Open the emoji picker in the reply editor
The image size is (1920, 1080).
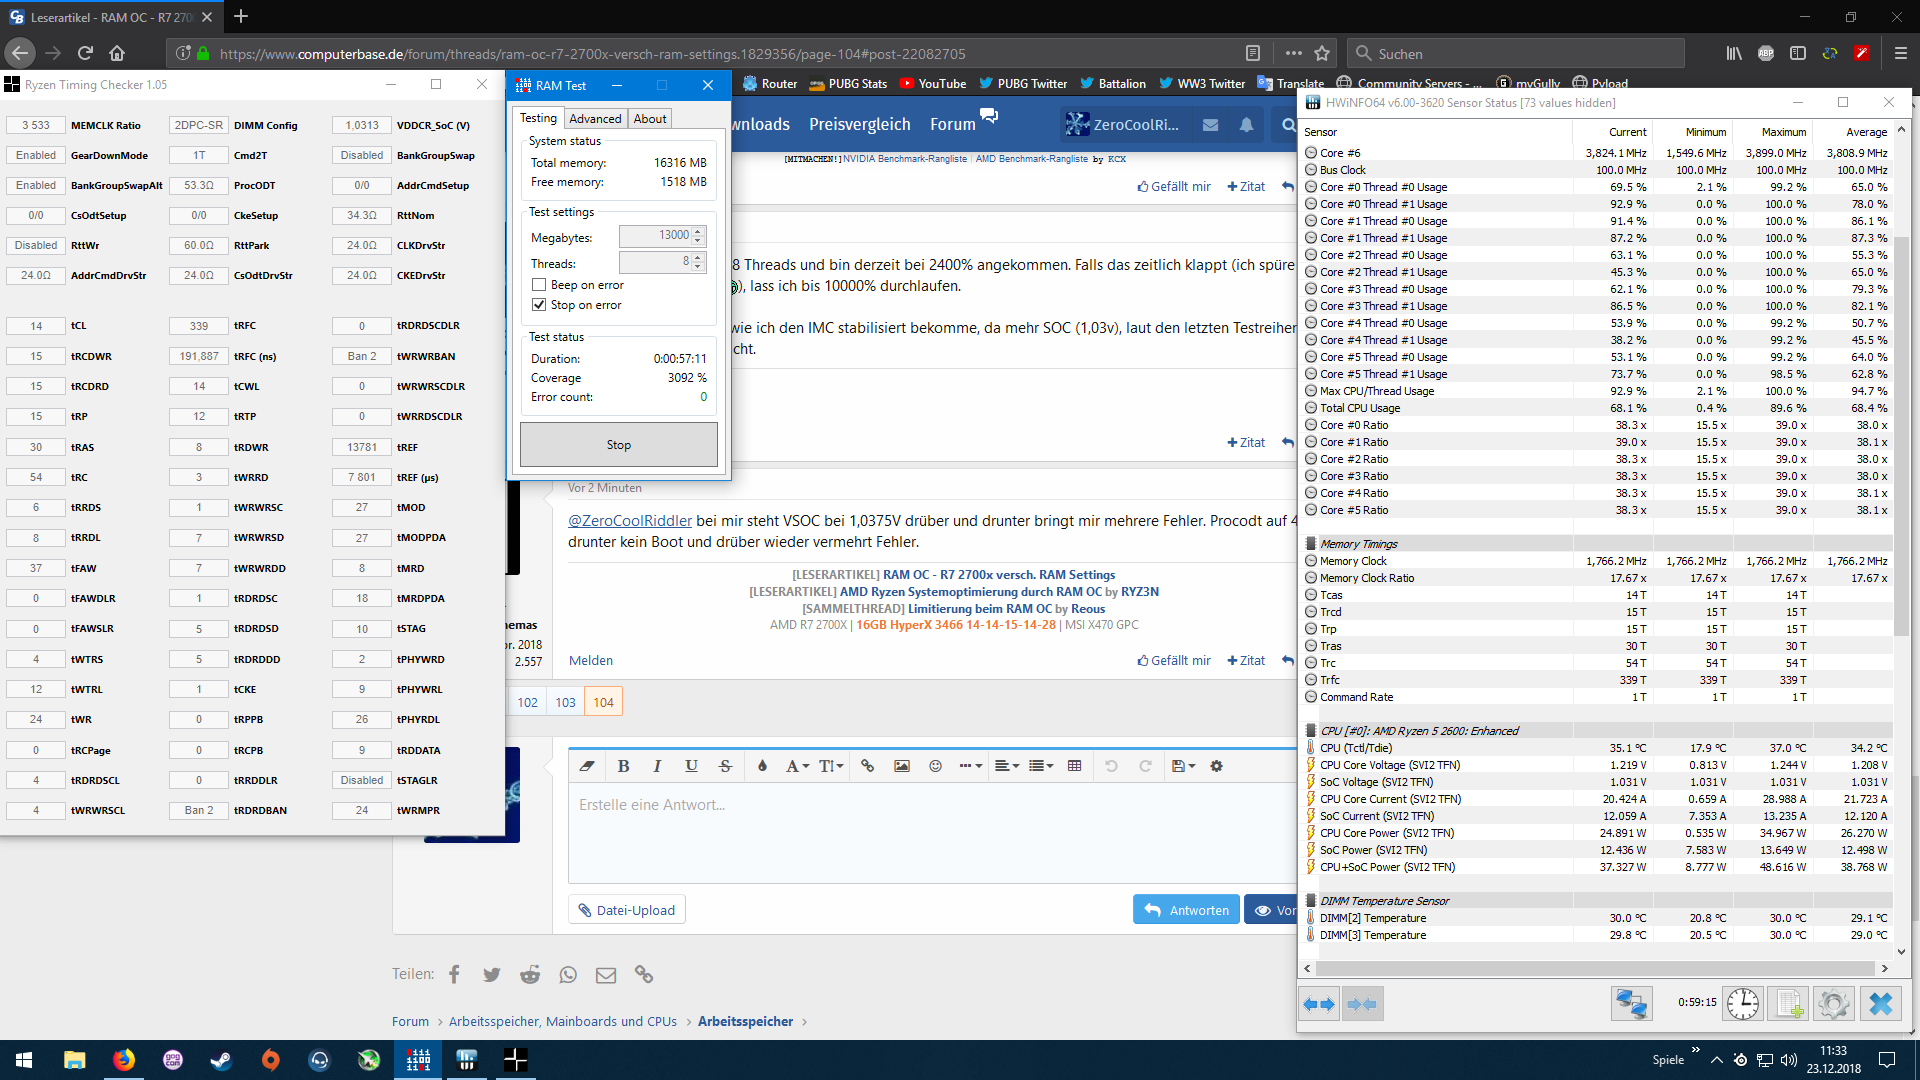[x=935, y=766]
